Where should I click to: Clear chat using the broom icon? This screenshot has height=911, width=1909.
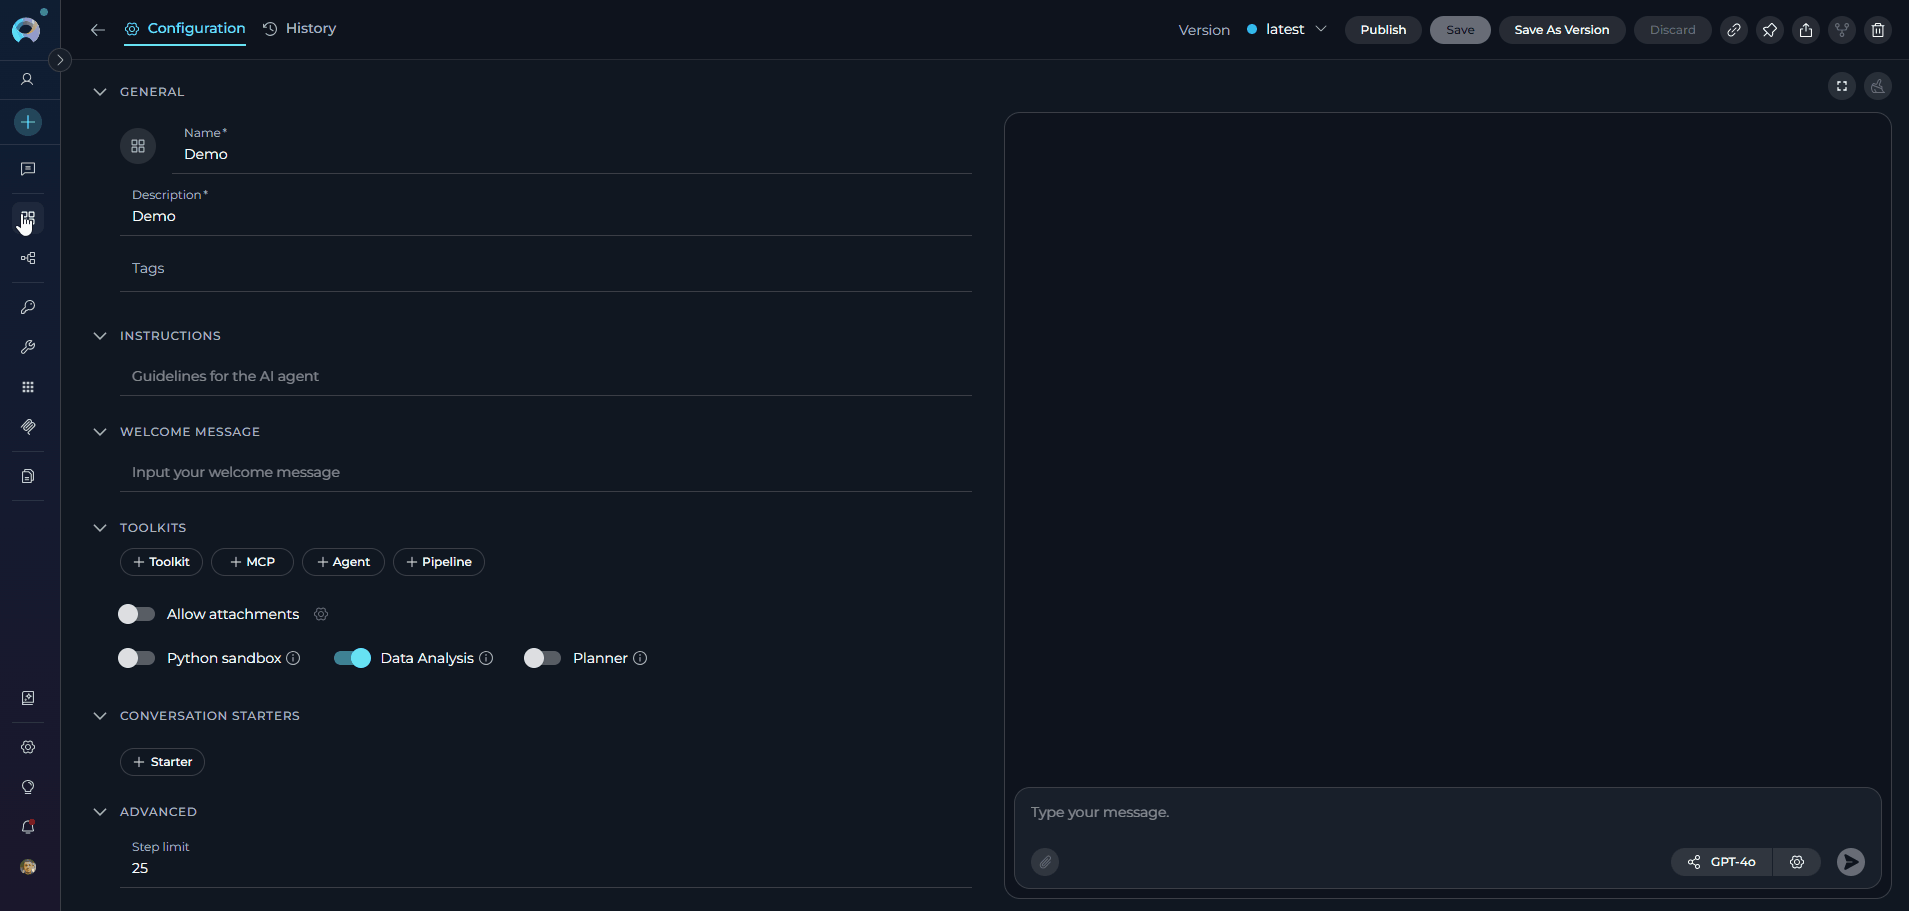pos(1878,86)
